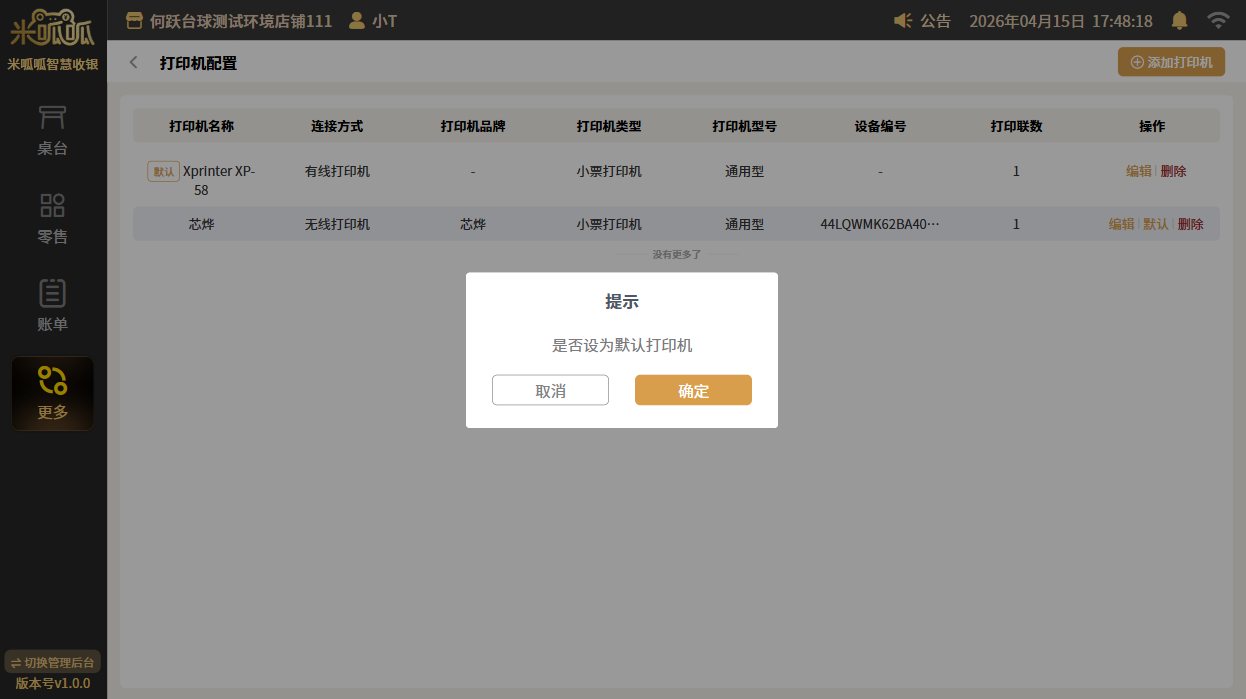Click 默认 for the 芯烨 printer row
This screenshot has width=1246, height=699.
click(1155, 224)
